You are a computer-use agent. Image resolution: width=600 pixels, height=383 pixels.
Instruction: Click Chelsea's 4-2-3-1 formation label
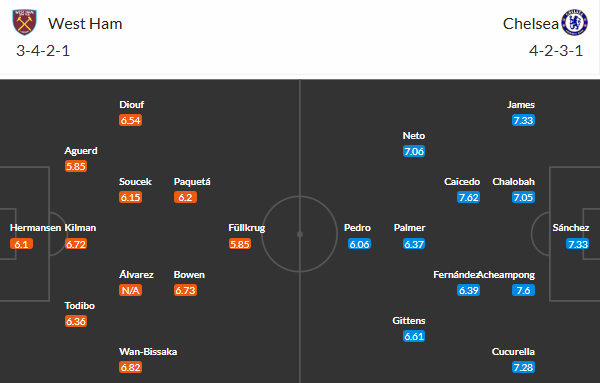click(556, 51)
